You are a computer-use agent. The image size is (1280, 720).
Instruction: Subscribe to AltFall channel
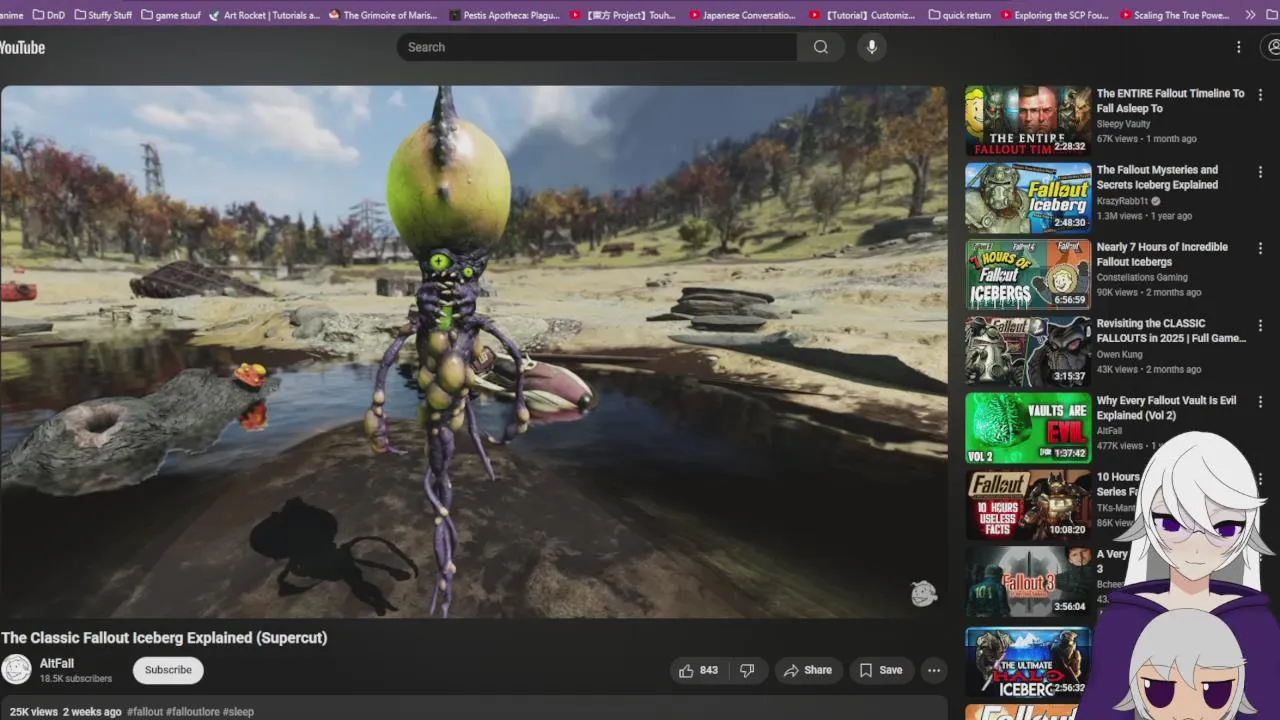(168, 670)
